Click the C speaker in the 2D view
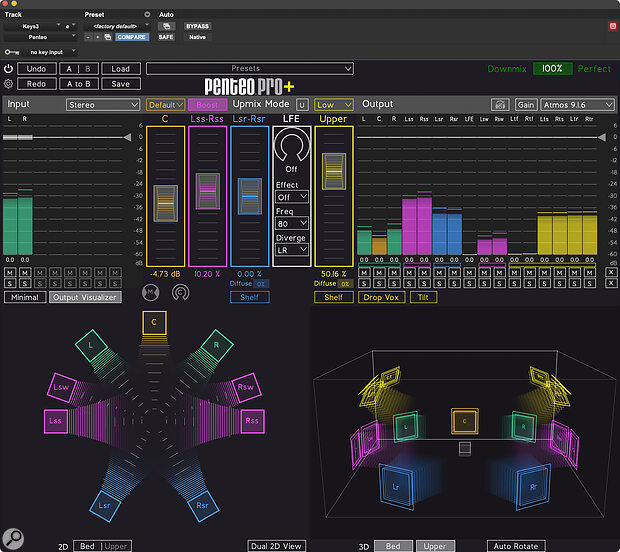This screenshot has width=620, height=552. coord(154,322)
